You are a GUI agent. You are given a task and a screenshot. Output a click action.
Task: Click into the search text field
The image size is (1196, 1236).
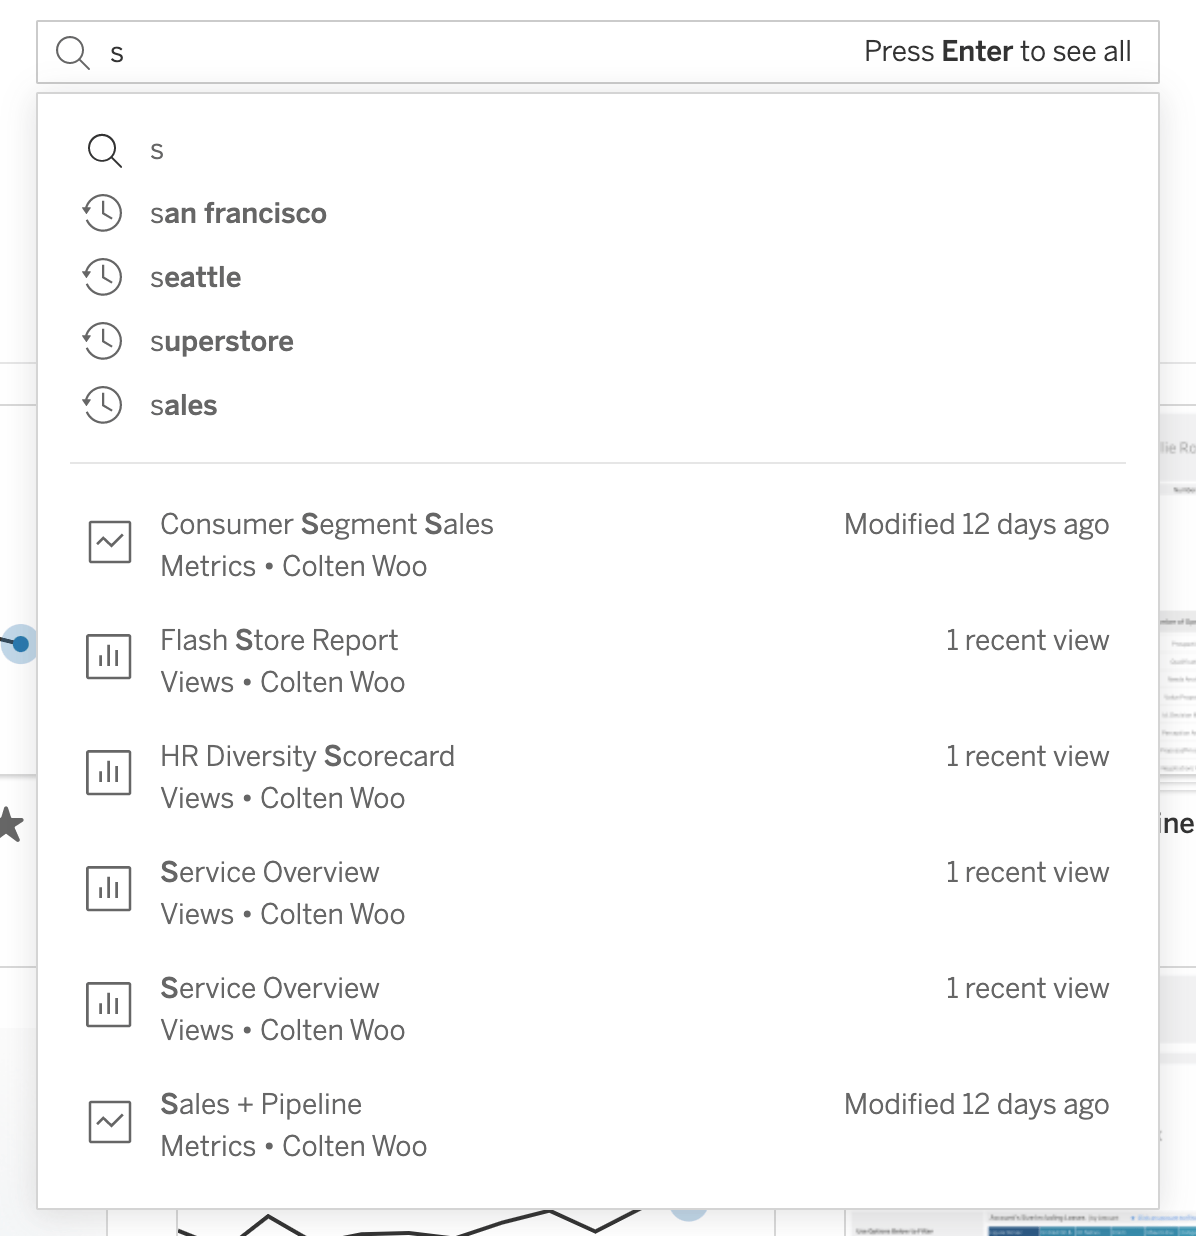[480, 52]
